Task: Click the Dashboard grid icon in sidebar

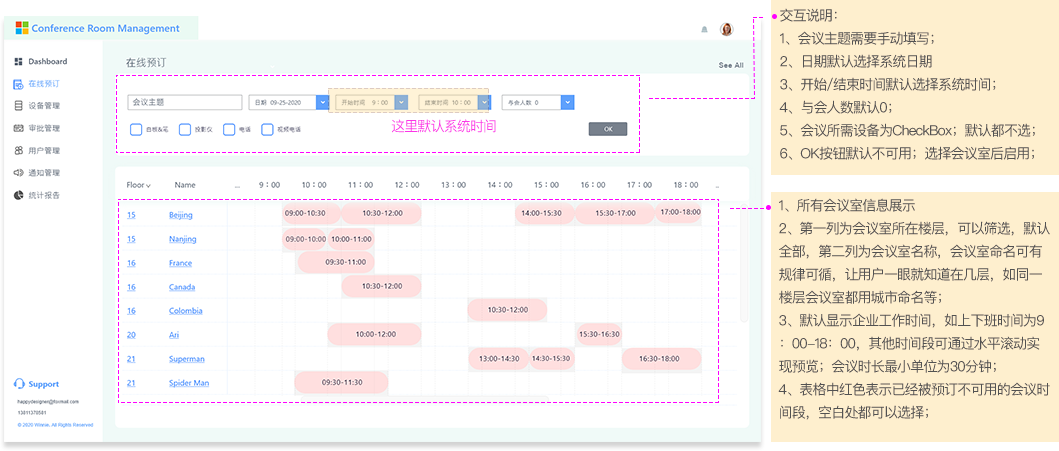Action: 18,62
